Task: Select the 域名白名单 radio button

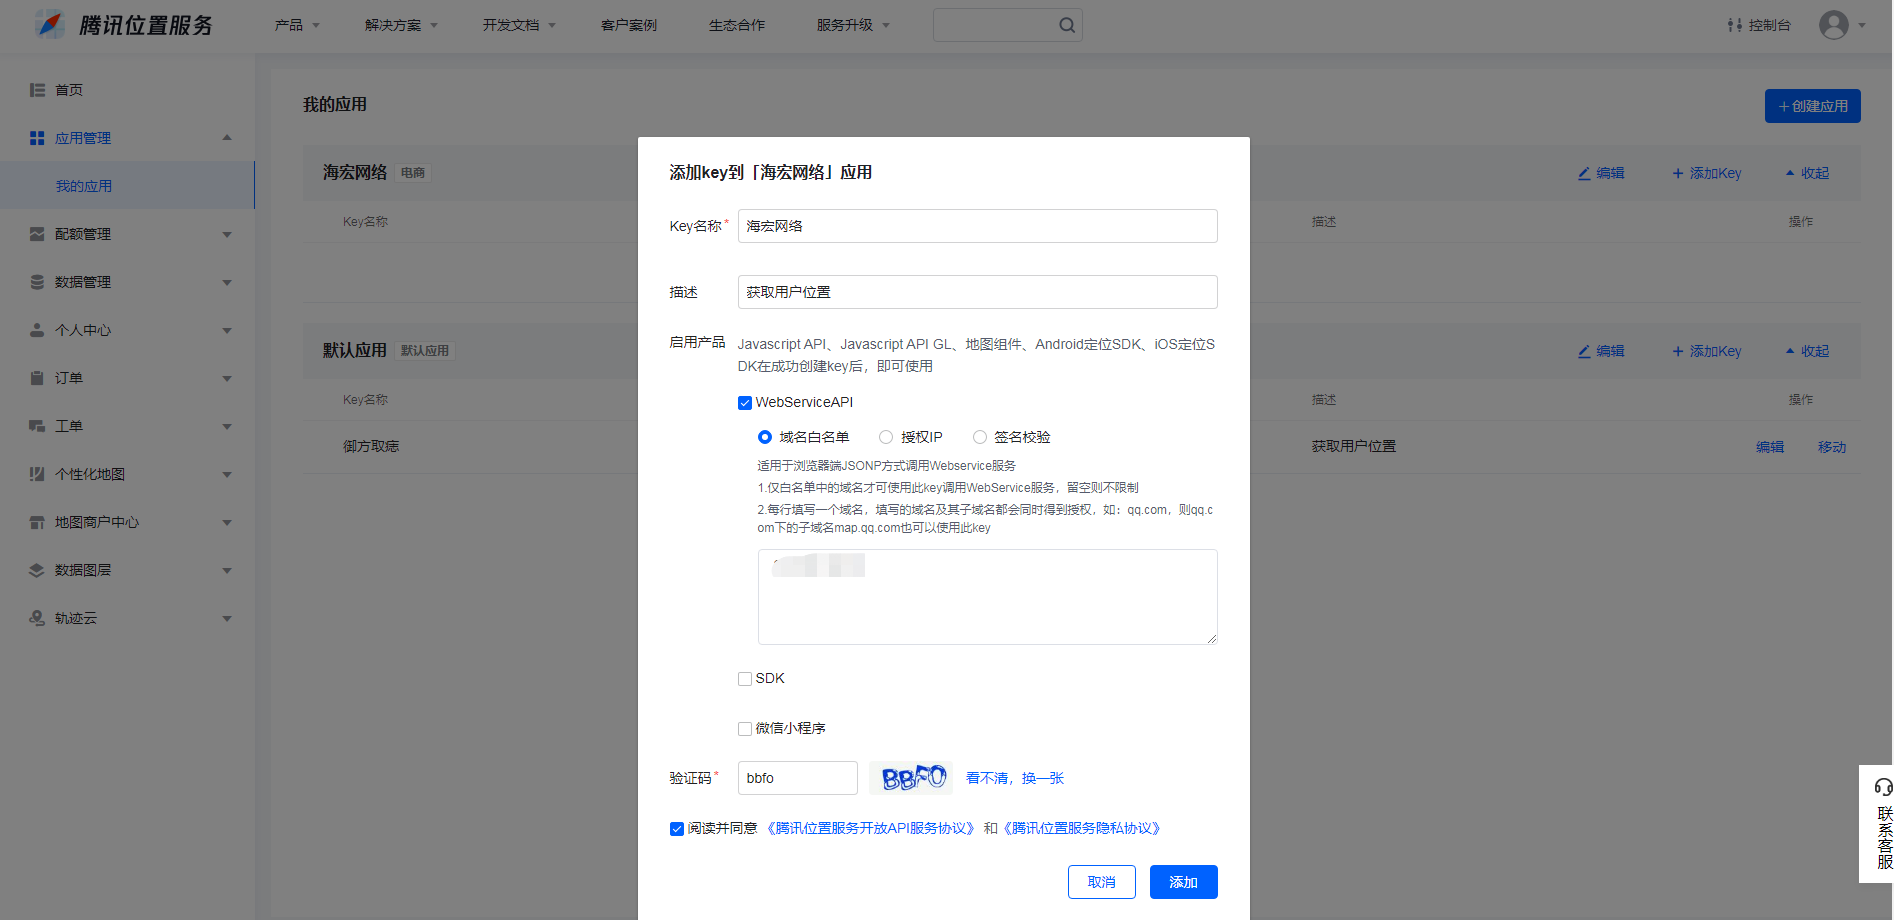Action: coord(765,437)
